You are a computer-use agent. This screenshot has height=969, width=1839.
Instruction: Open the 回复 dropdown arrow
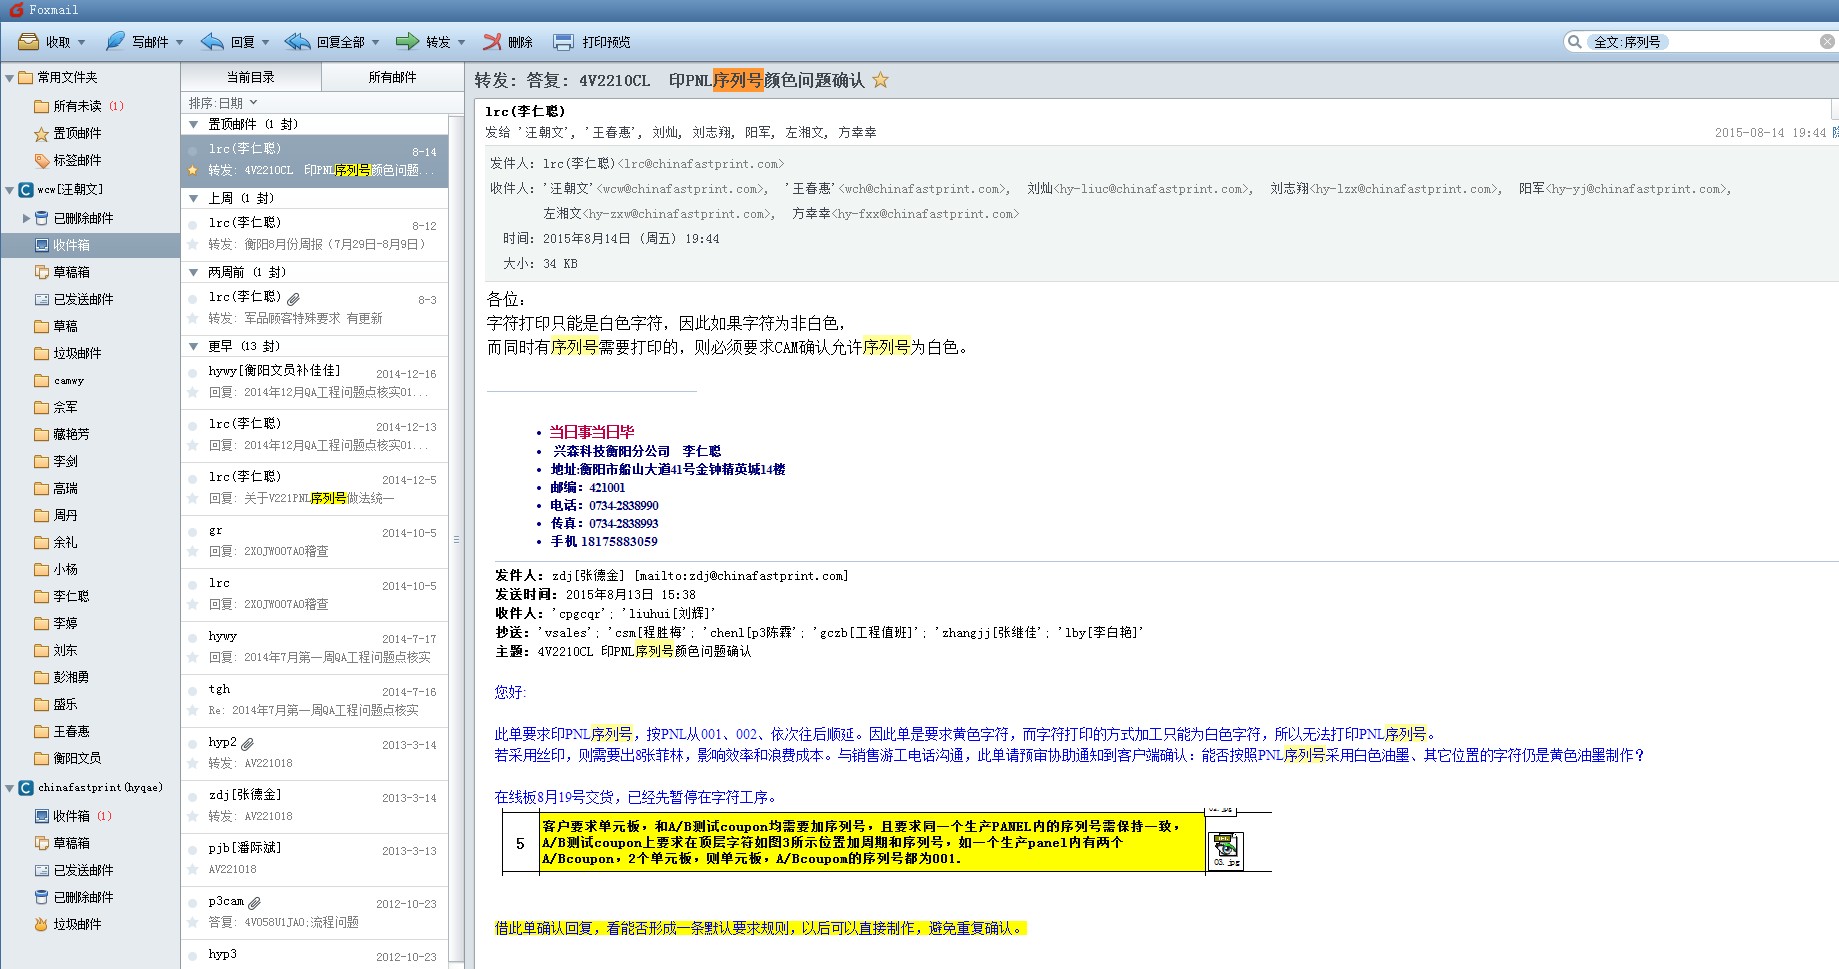(266, 42)
